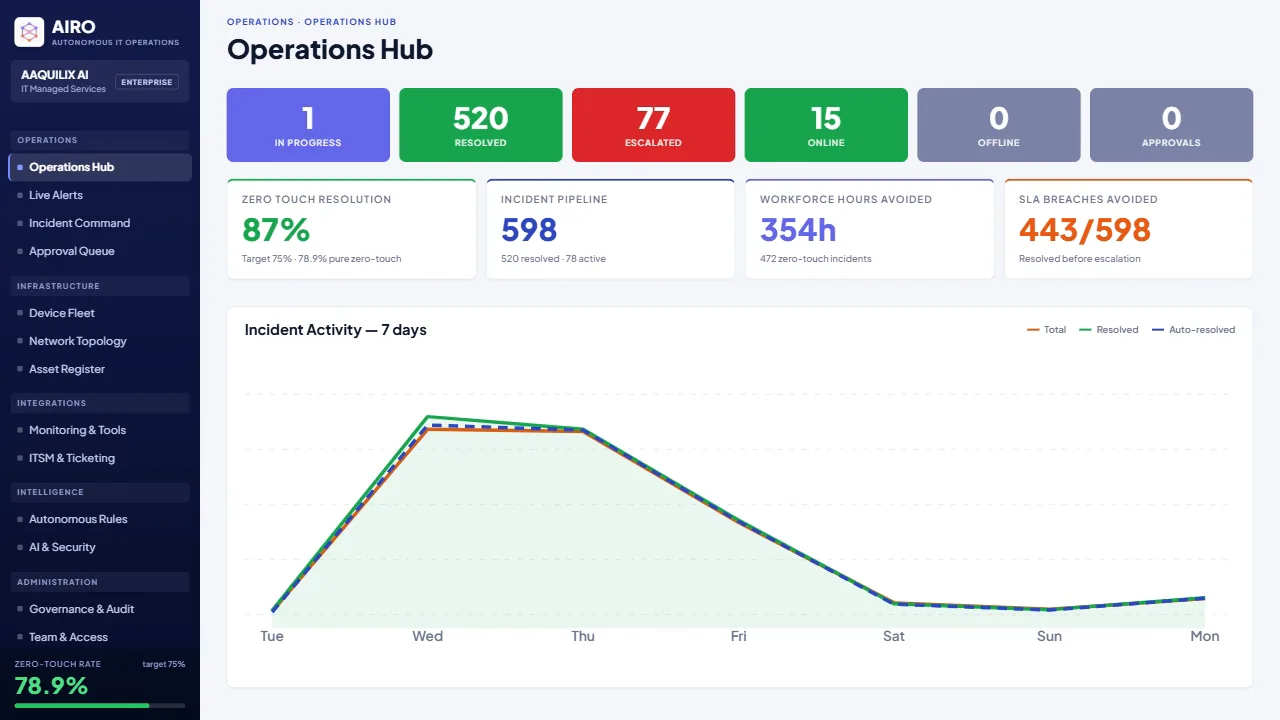Open Device Fleet

(x=100, y=313)
